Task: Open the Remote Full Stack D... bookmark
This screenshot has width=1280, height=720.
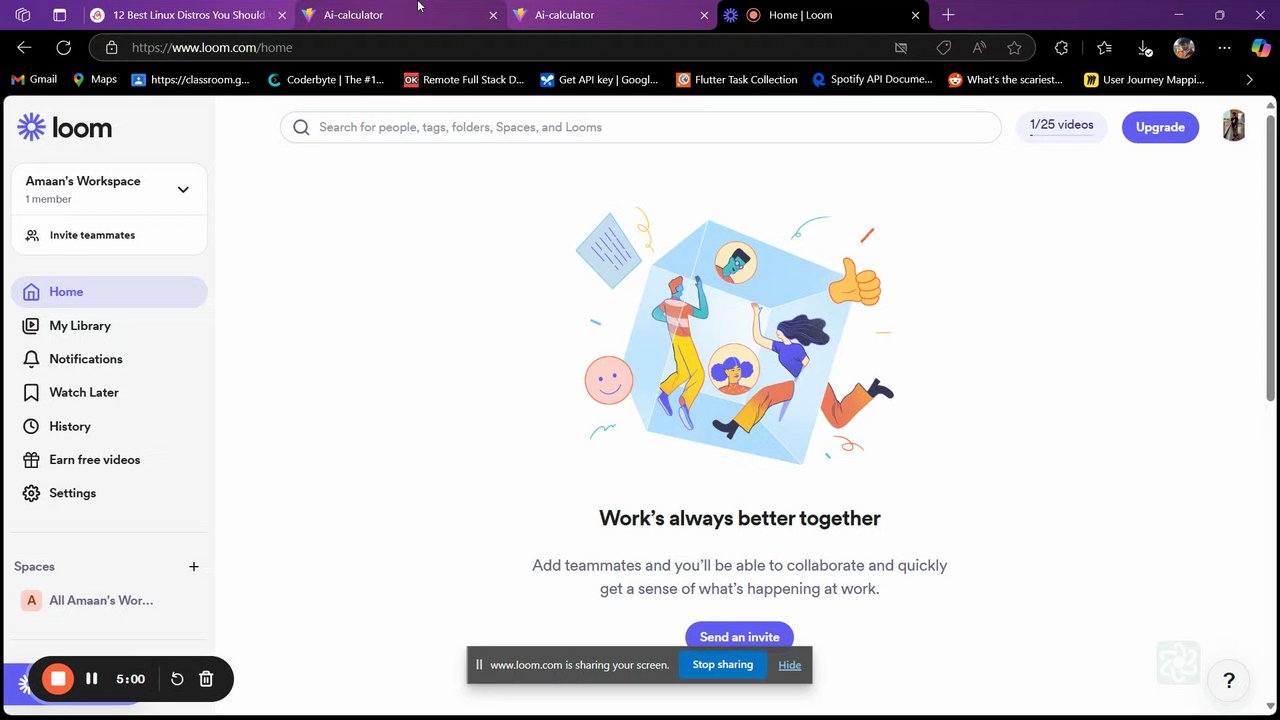Action: [464, 79]
